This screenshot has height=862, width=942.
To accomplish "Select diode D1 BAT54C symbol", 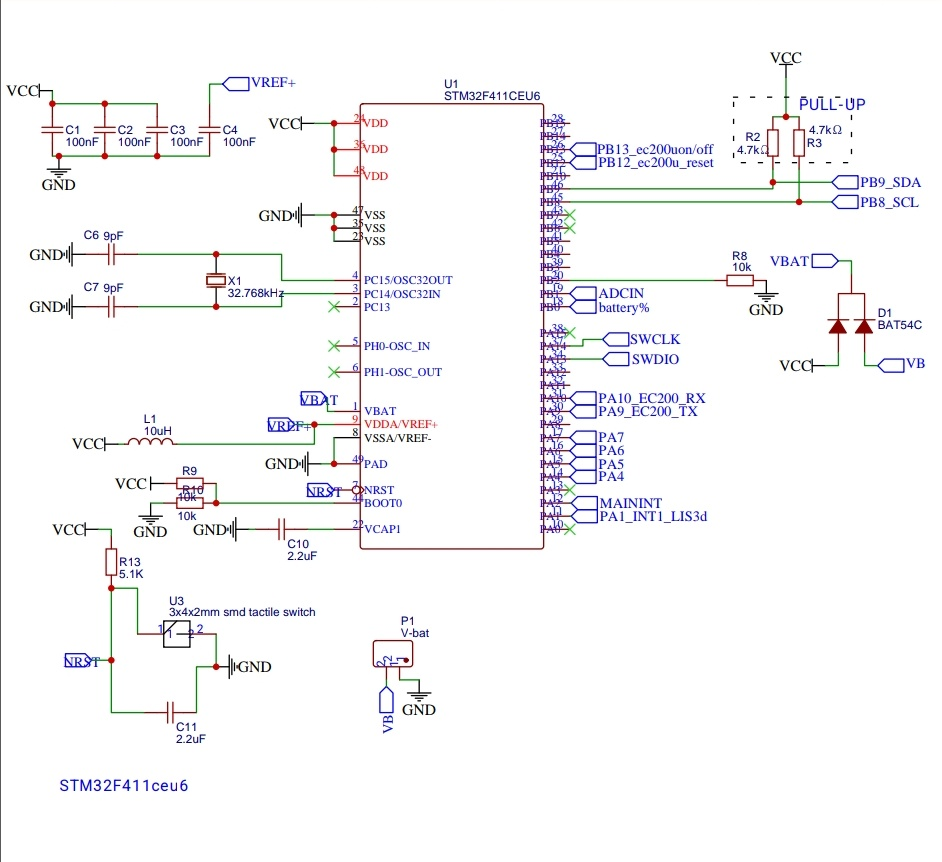I will 851,326.
